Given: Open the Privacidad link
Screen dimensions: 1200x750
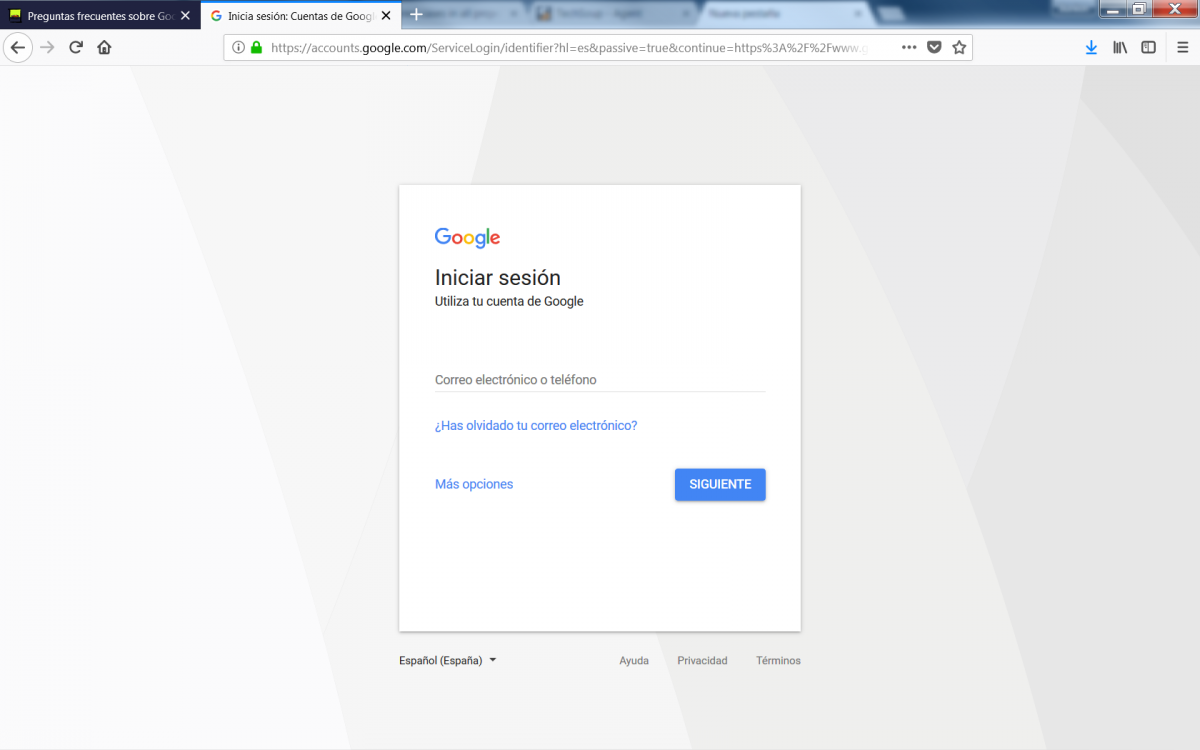Looking at the screenshot, I should [x=702, y=660].
